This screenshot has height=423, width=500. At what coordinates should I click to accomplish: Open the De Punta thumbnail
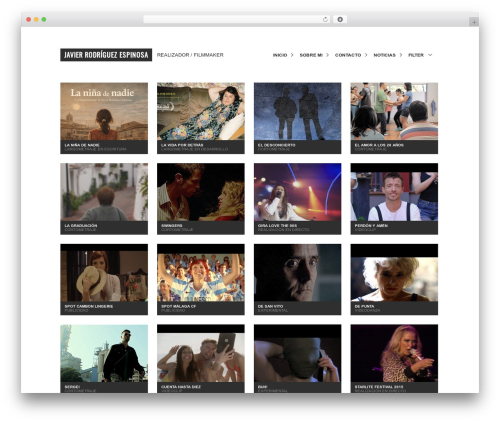point(394,273)
